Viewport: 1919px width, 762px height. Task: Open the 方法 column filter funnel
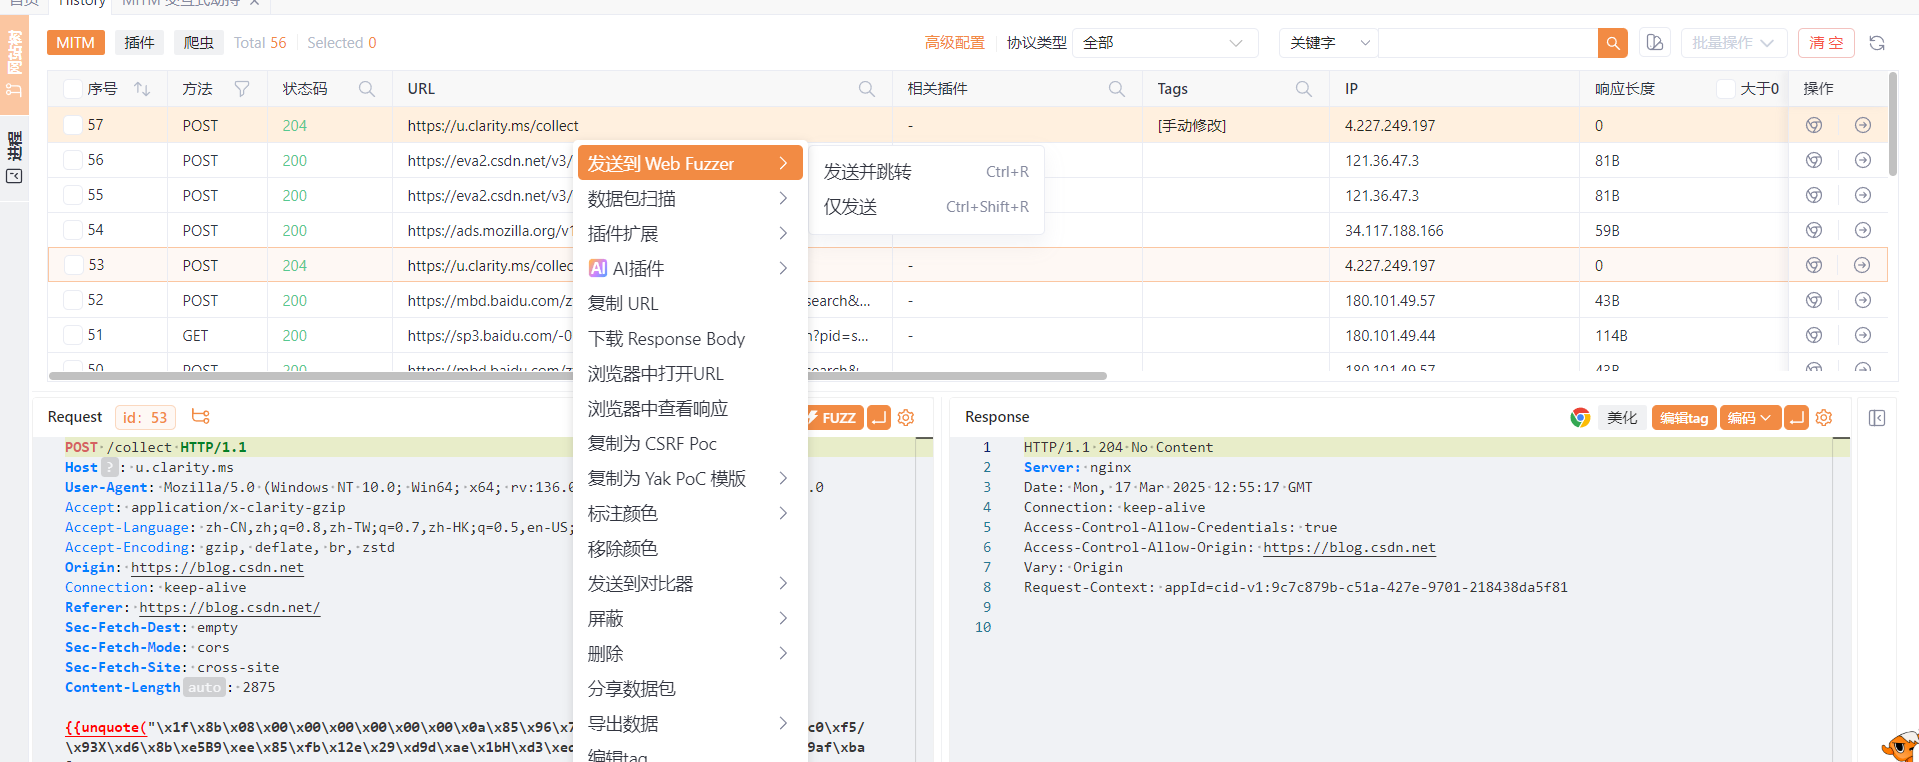[242, 89]
